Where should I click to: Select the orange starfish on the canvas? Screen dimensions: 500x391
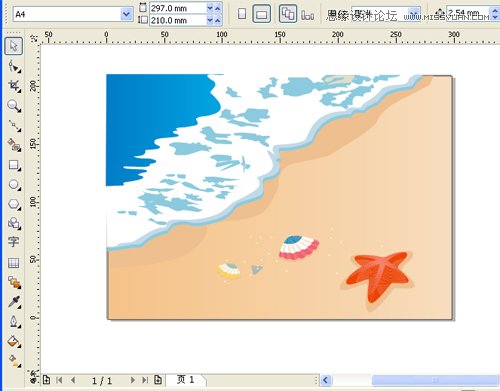pyautogui.click(x=378, y=276)
